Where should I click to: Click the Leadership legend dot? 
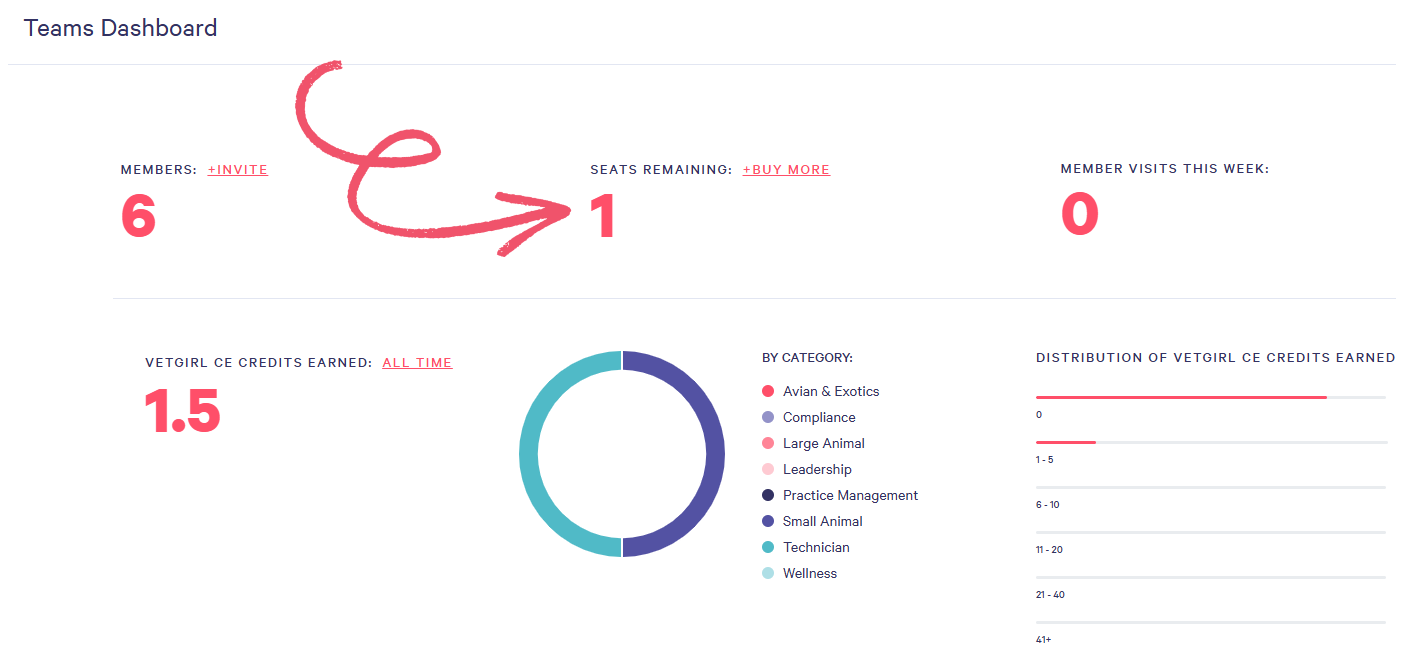coord(768,469)
